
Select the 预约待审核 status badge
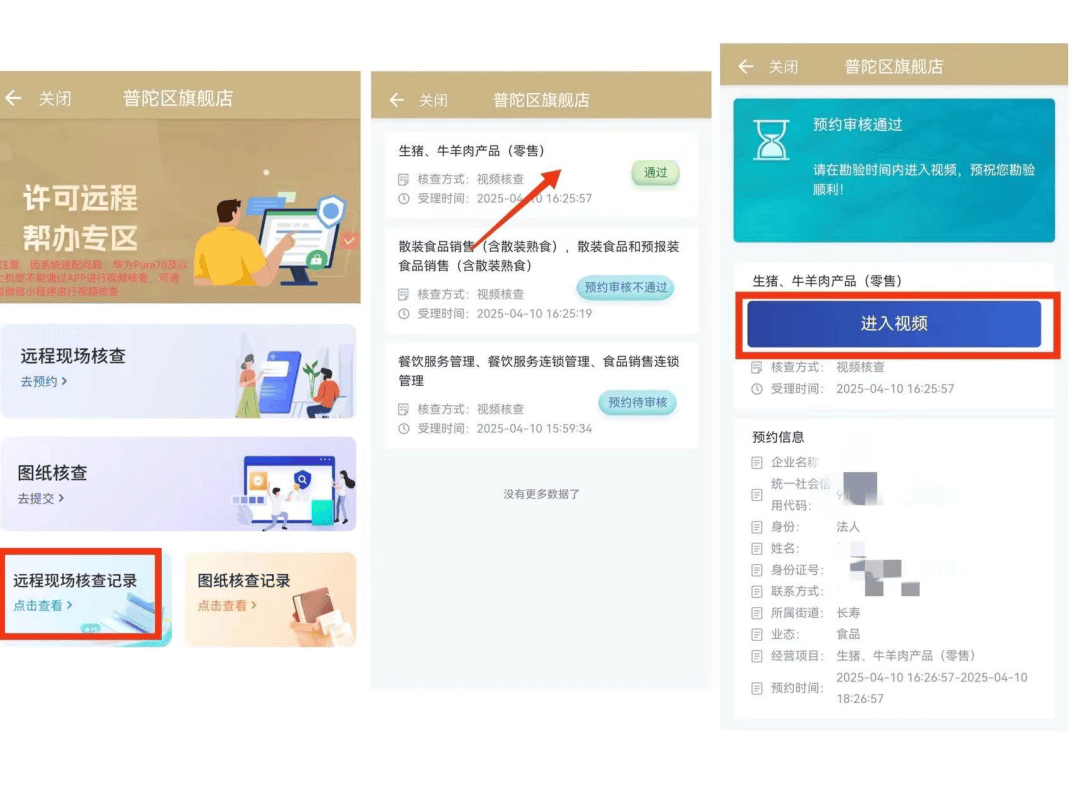point(637,403)
